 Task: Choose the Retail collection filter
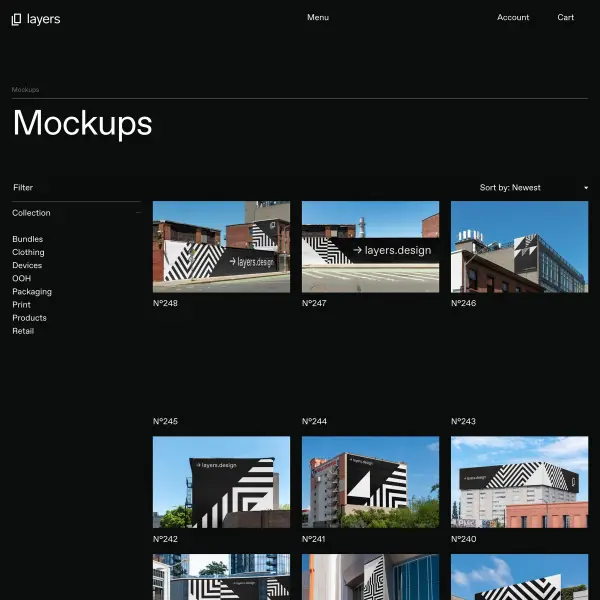[23, 331]
